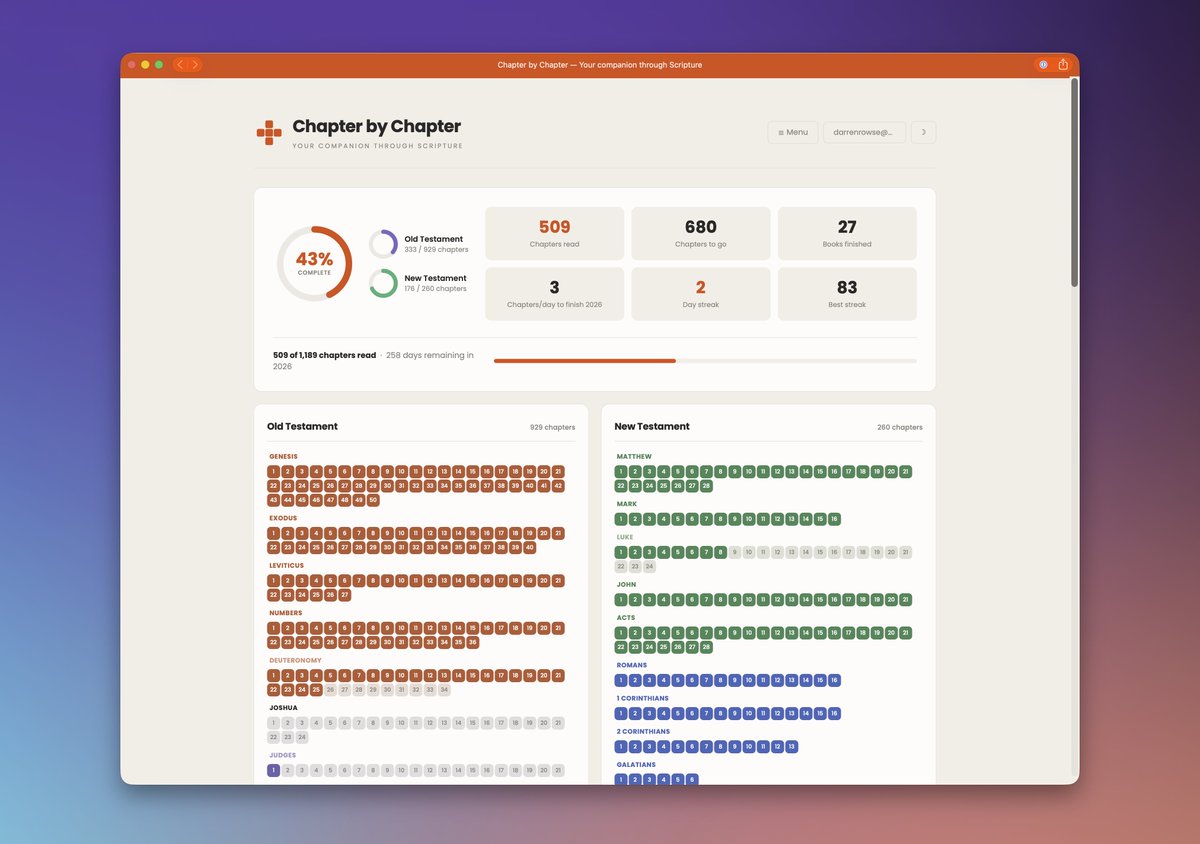Toggle Exodus chapter 12

pos(430,533)
